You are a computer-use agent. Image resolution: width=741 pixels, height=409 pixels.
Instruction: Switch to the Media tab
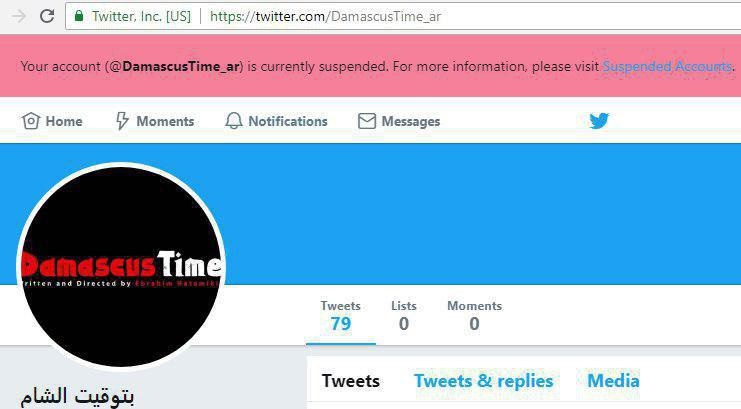pos(613,381)
